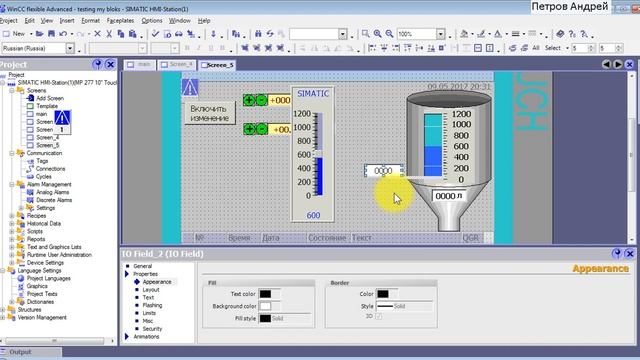The height and width of the screenshot is (360, 640).
Task: Select the Flashing properties entry
Action: [x=152, y=305]
